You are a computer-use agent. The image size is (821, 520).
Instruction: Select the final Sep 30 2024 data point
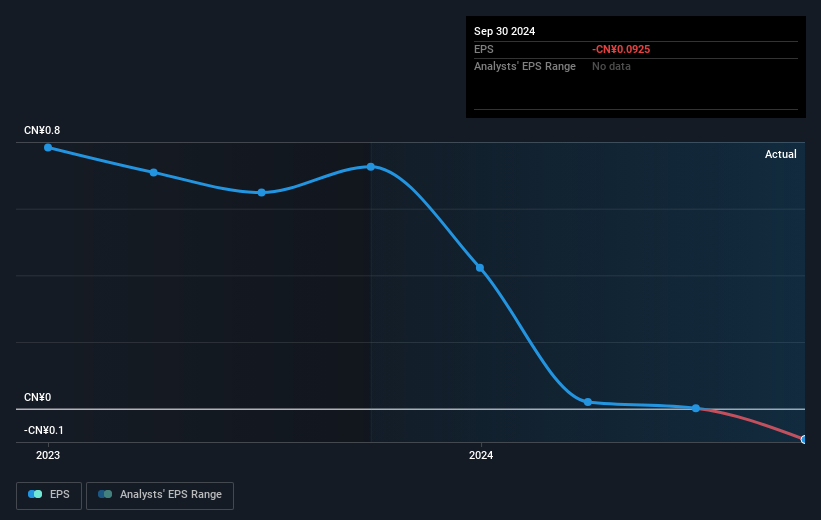(x=804, y=439)
